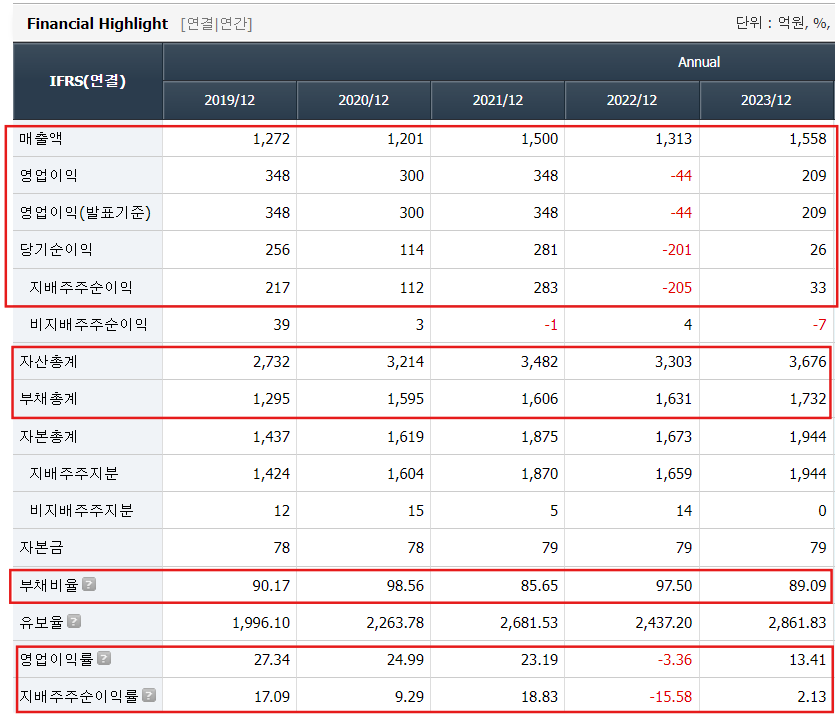Click the 256 net income value
This screenshot has height=714, width=839.
278,250
